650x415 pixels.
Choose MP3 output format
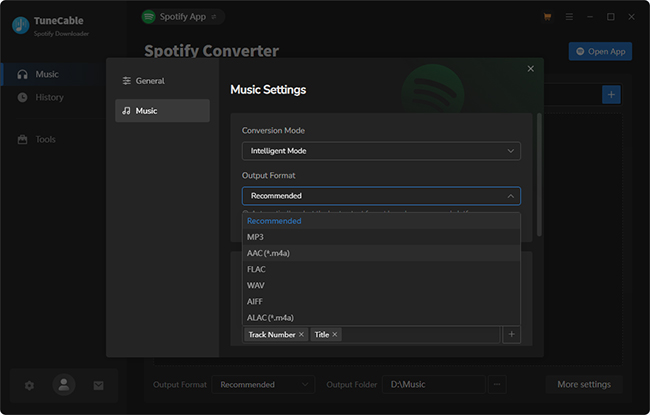(x=381, y=237)
